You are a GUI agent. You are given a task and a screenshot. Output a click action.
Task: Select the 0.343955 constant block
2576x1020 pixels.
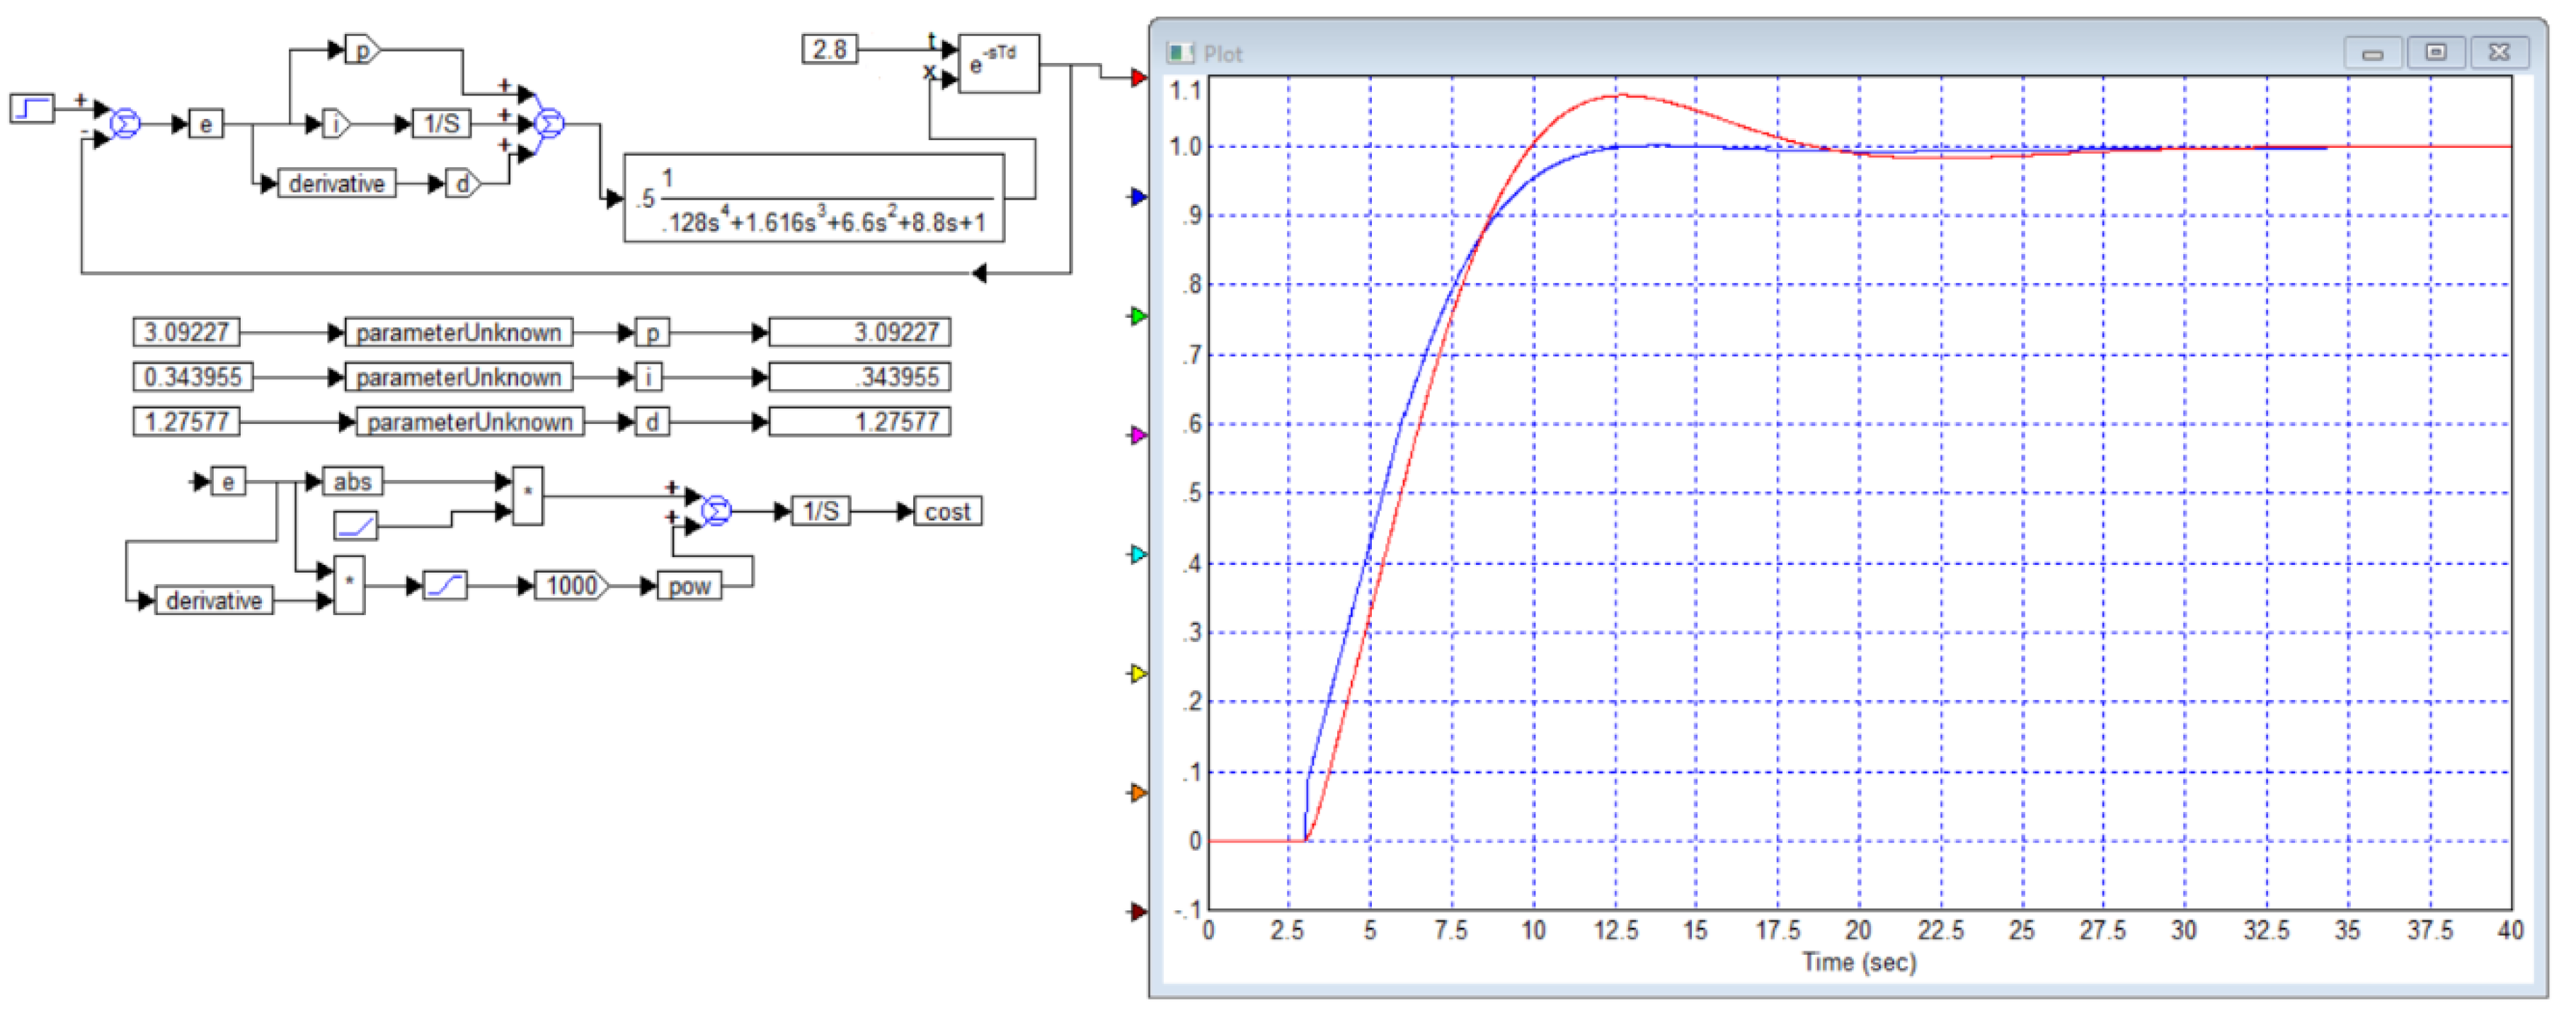[192, 377]
